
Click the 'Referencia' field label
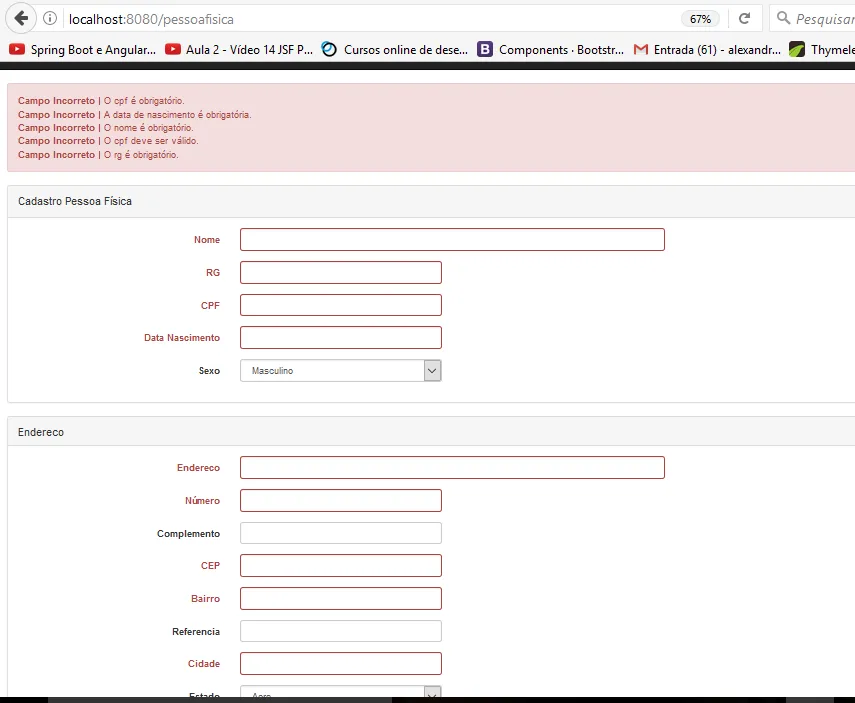pyautogui.click(x=196, y=632)
